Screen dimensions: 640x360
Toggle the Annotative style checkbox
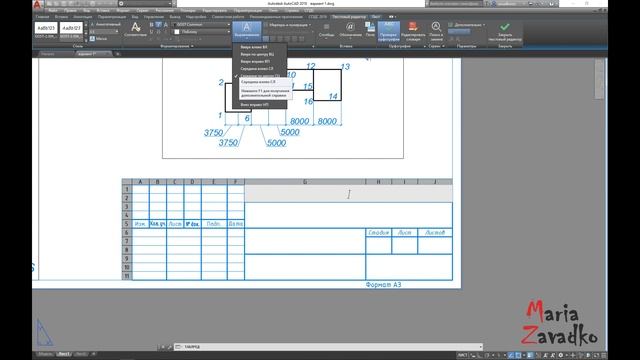tap(105, 24)
